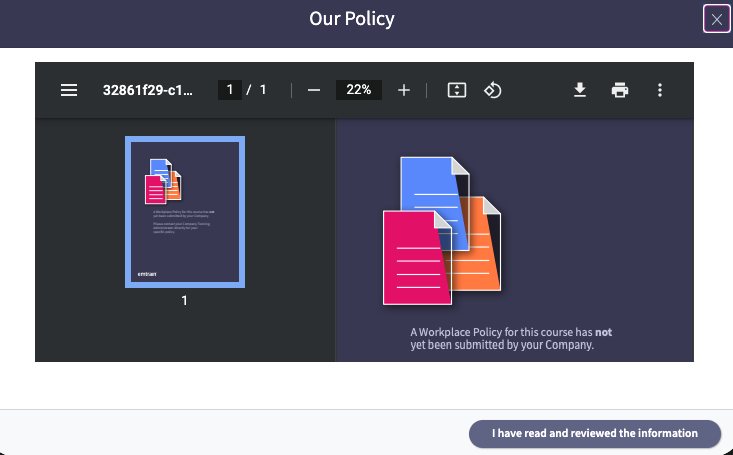
Task: Click the current page number field
Action: [x=230, y=90]
